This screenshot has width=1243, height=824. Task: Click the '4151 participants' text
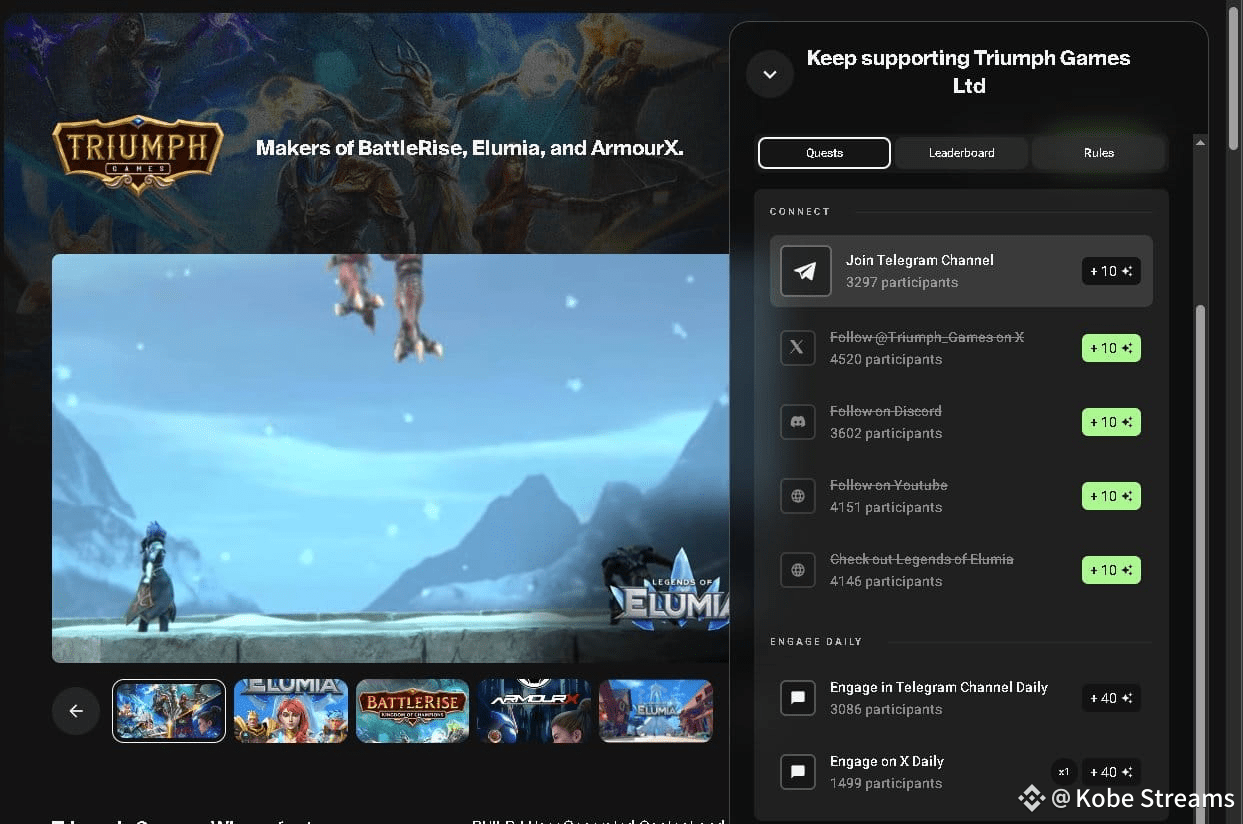tap(886, 507)
